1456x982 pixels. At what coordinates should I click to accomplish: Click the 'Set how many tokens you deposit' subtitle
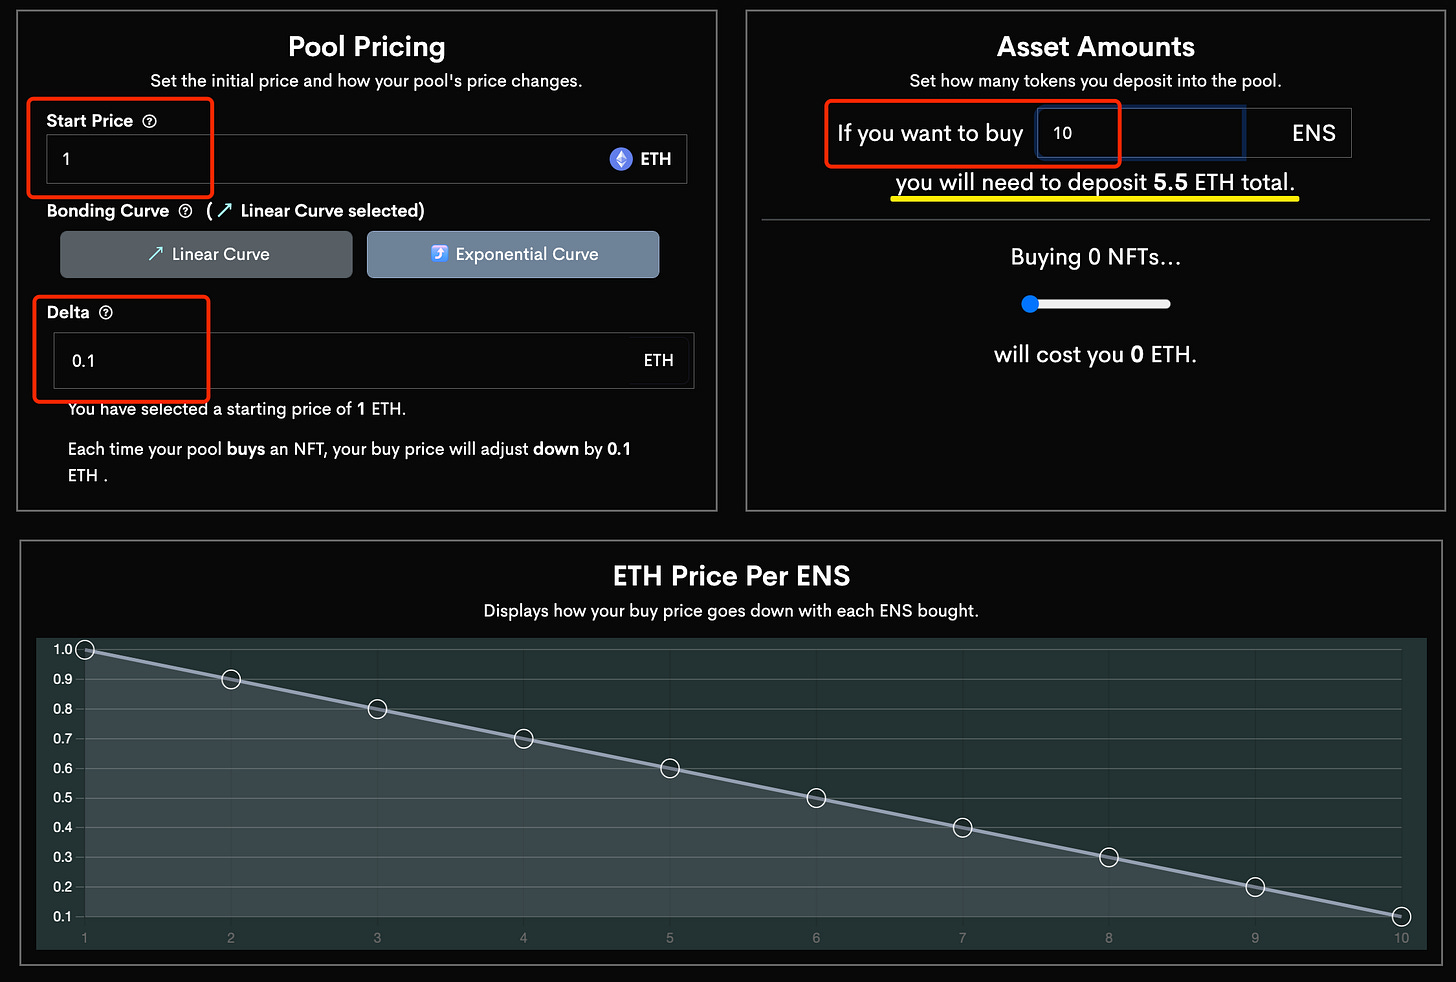[1095, 81]
